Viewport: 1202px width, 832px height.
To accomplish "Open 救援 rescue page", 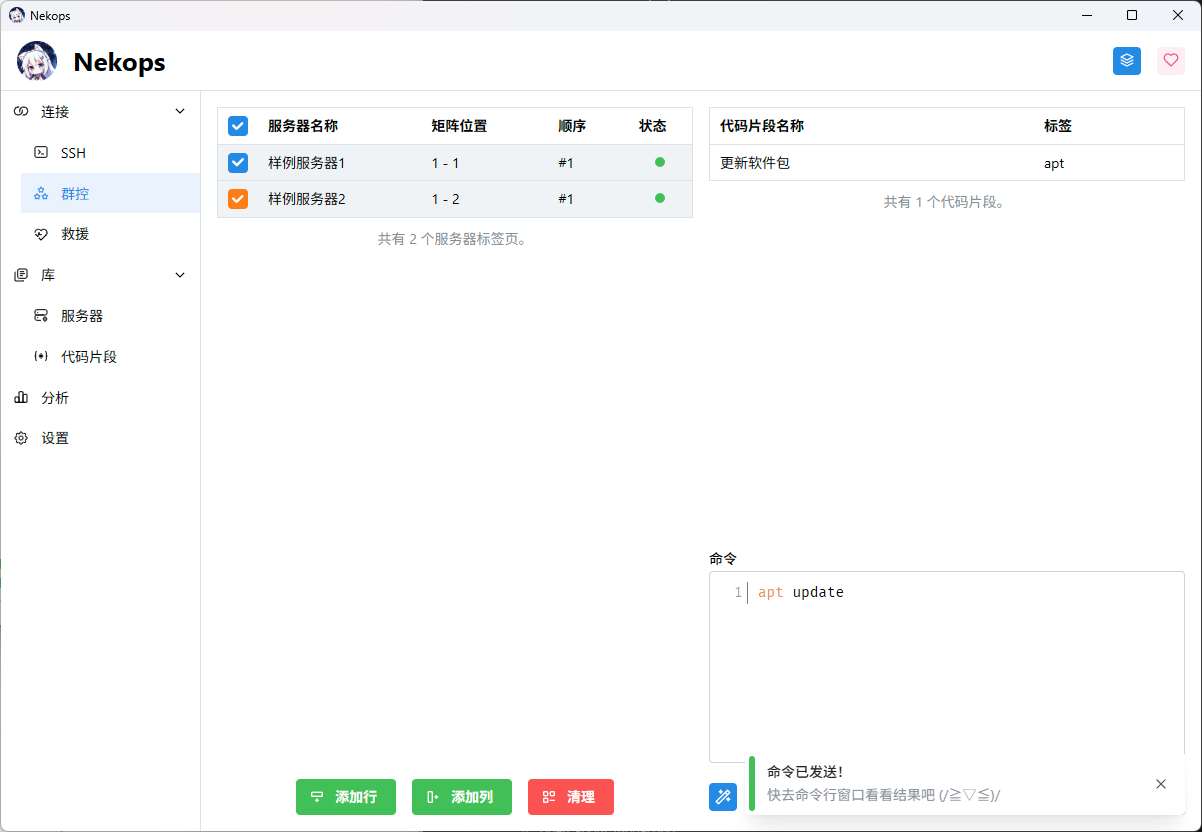I will point(75,234).
